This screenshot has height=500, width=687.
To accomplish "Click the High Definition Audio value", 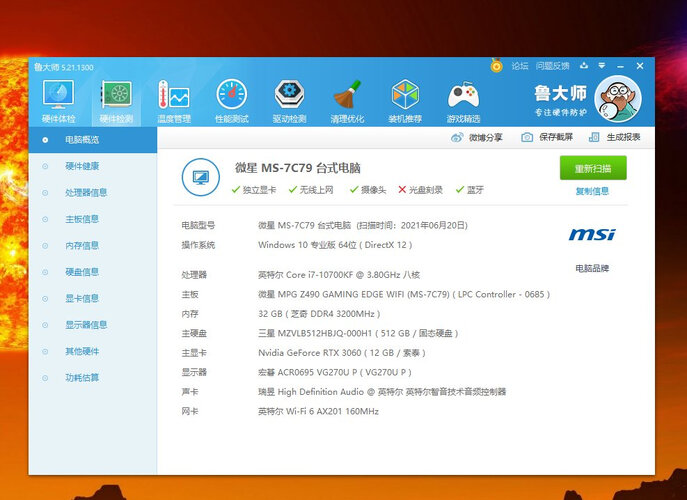I will pyautogui.click(x=382, y=392).
